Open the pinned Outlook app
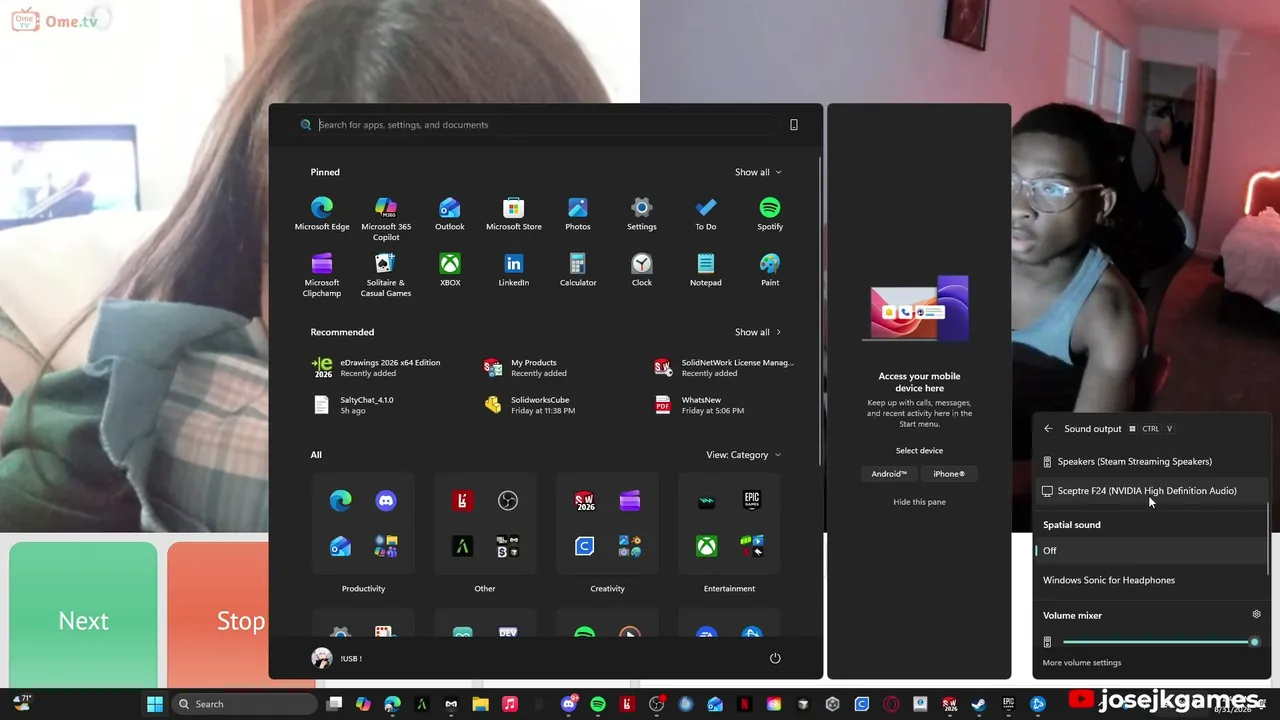Screen dimensions: 1280x720 pos(450,214)
